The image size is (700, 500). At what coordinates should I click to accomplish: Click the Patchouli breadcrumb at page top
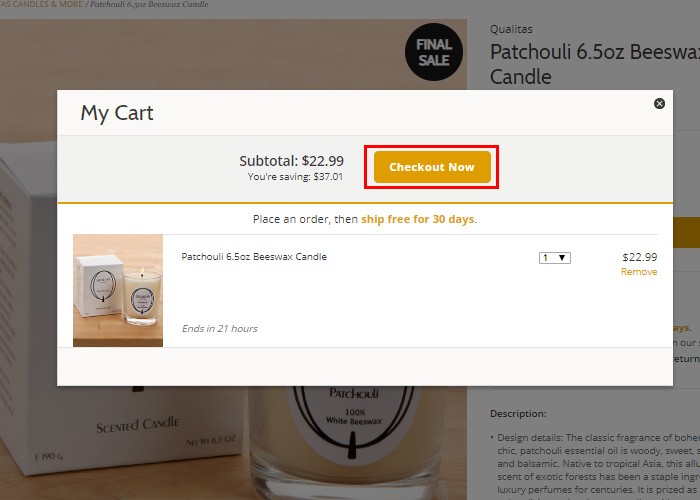tap(149, 6)
